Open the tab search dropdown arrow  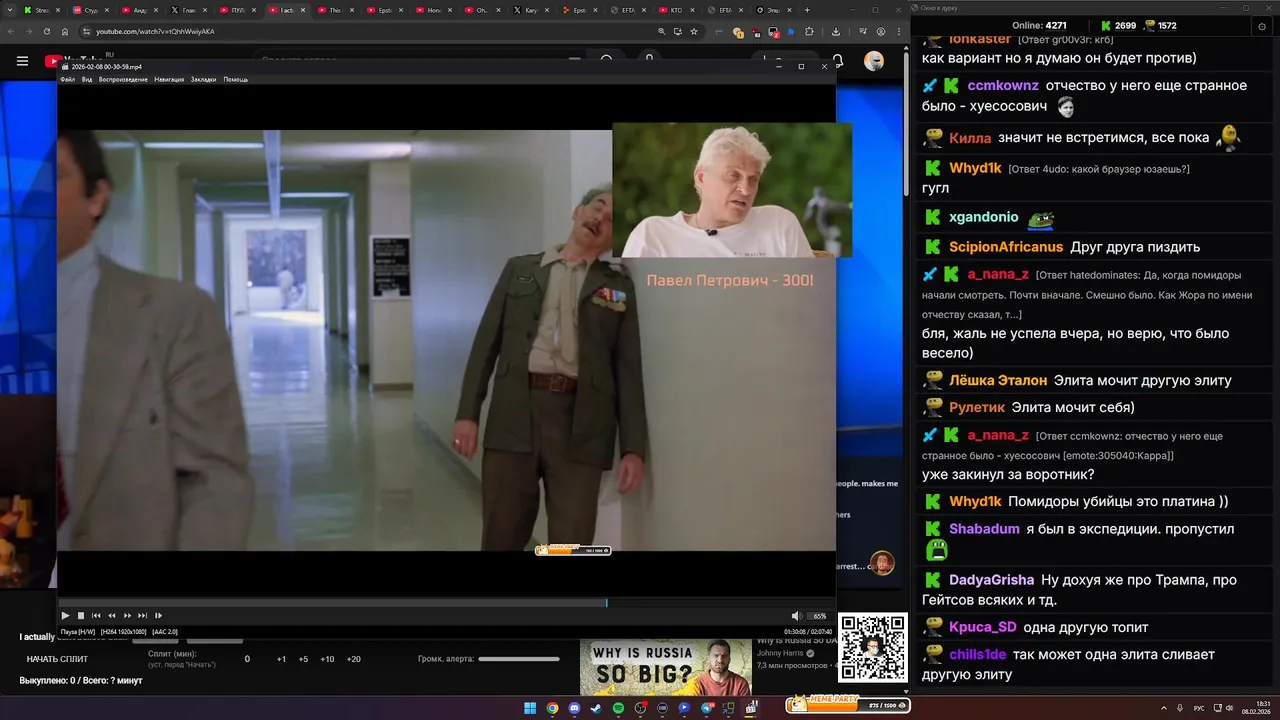coord(11,10)
